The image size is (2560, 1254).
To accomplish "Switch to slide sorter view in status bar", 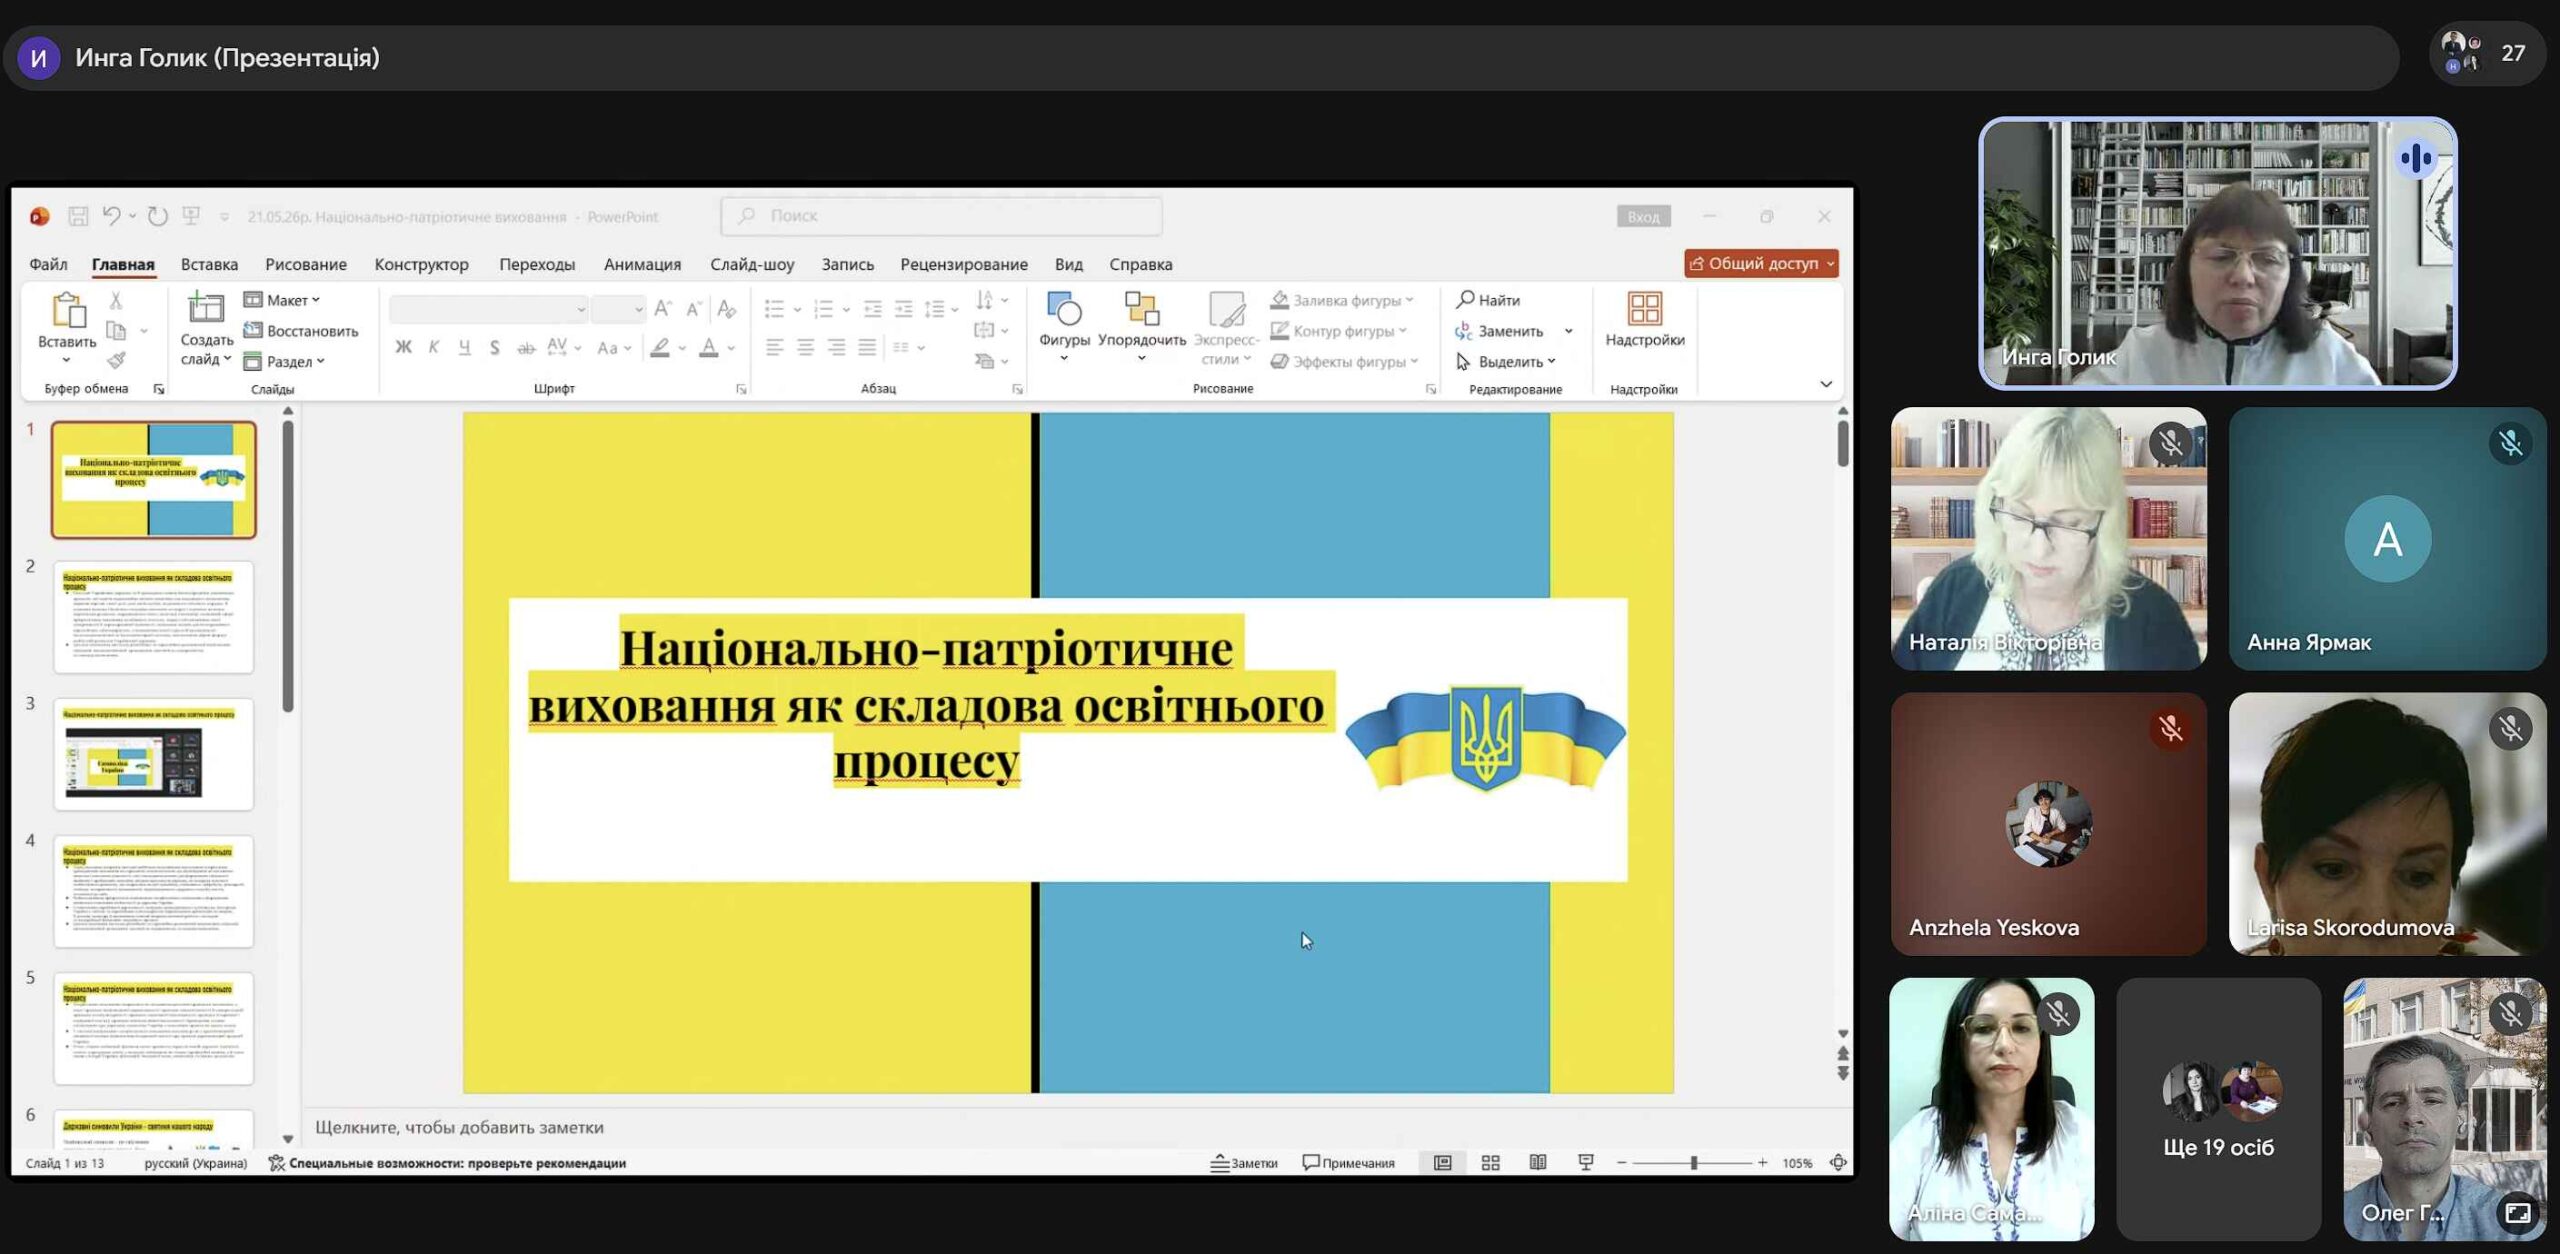I will coord(1490,1163).
